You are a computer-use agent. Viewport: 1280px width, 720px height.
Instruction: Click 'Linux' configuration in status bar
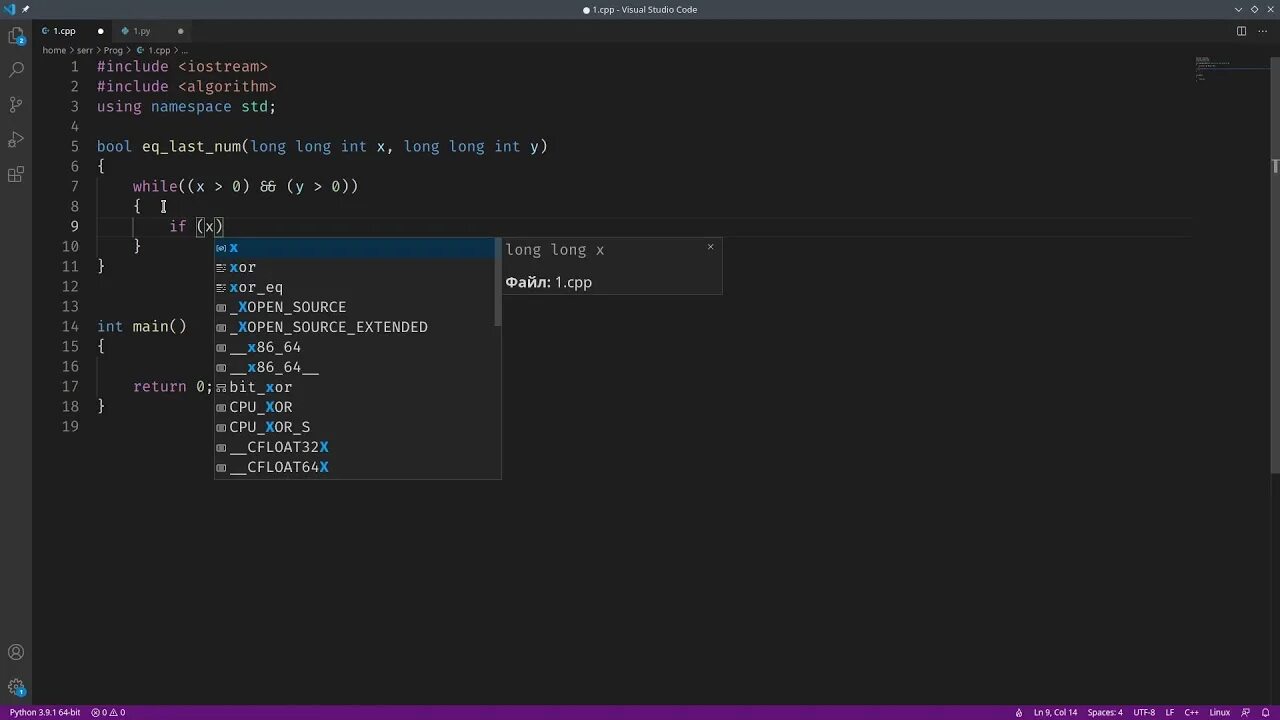point(1220,712)
